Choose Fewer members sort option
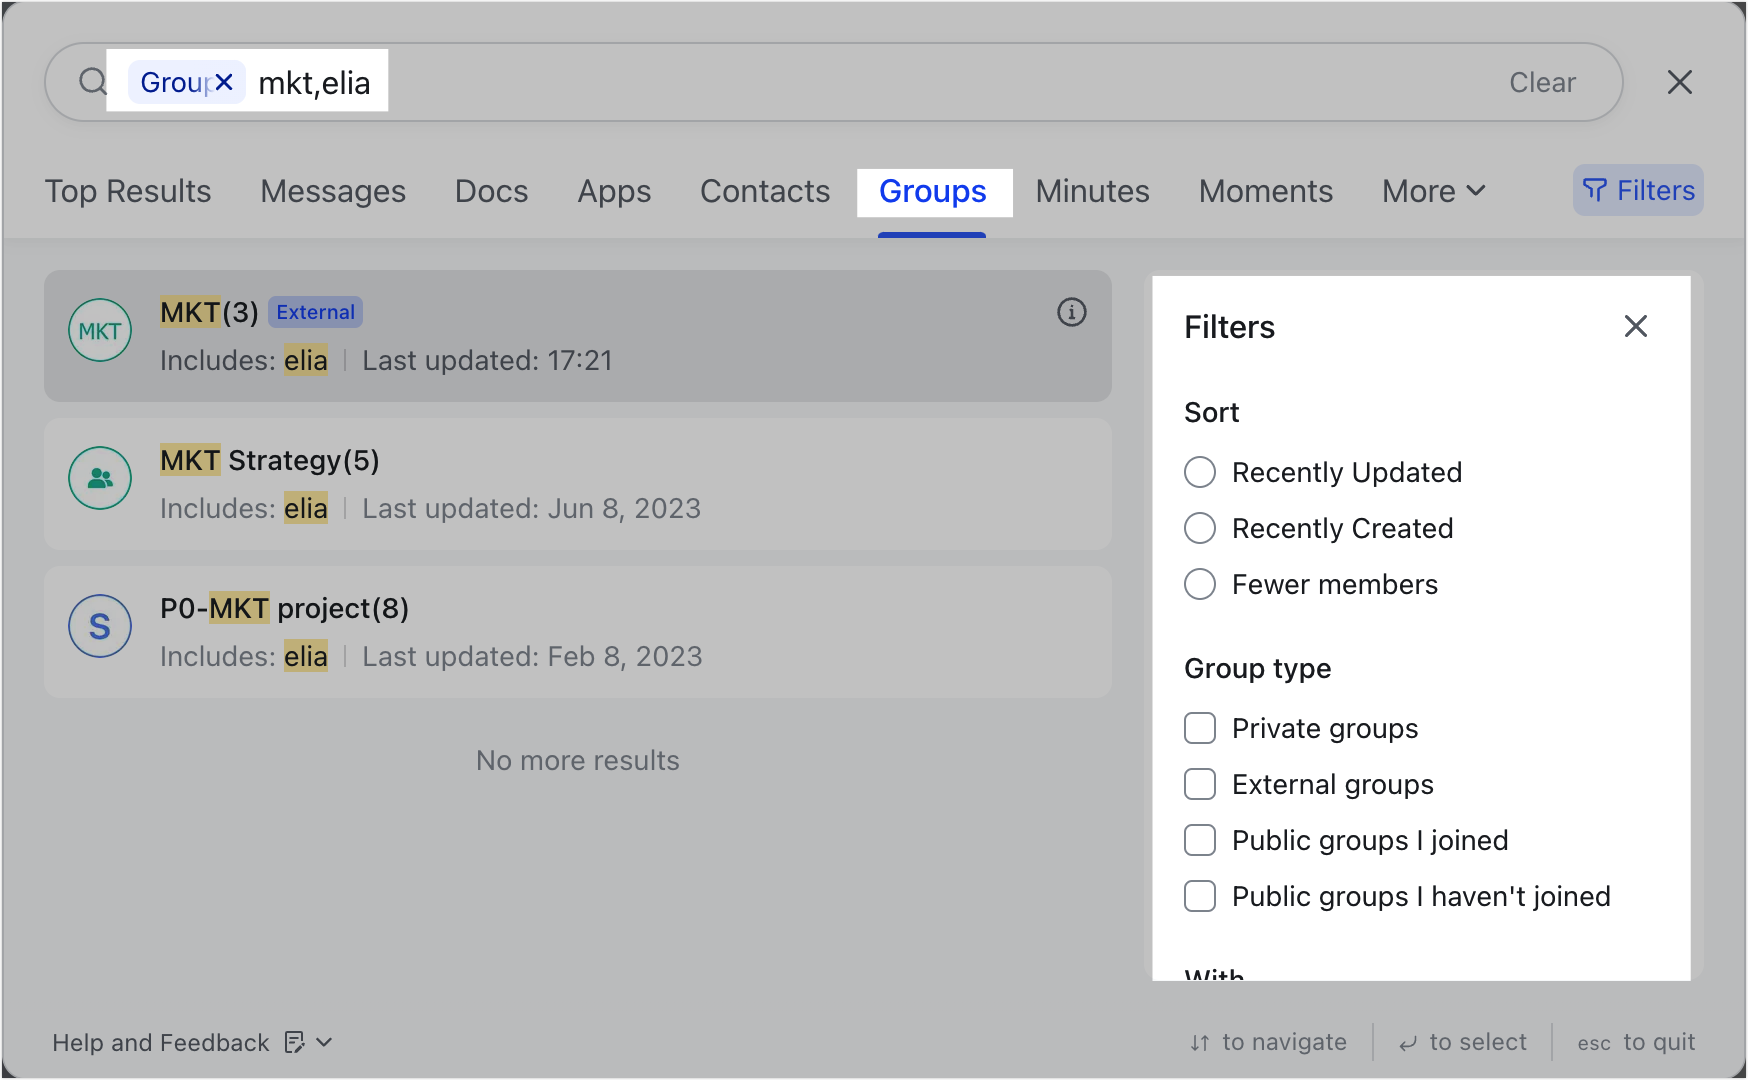This screenshot has width=1748, height=1080. 1200,584
